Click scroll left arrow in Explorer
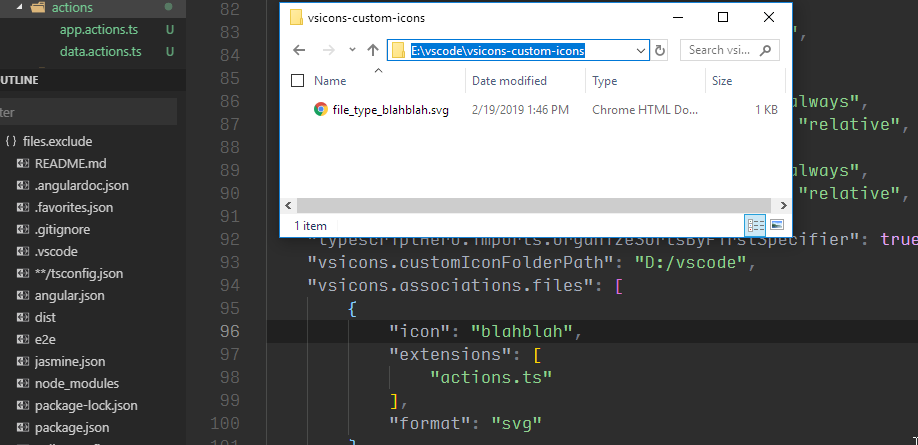Screen dimensions: 918x445 click(288, 206)
